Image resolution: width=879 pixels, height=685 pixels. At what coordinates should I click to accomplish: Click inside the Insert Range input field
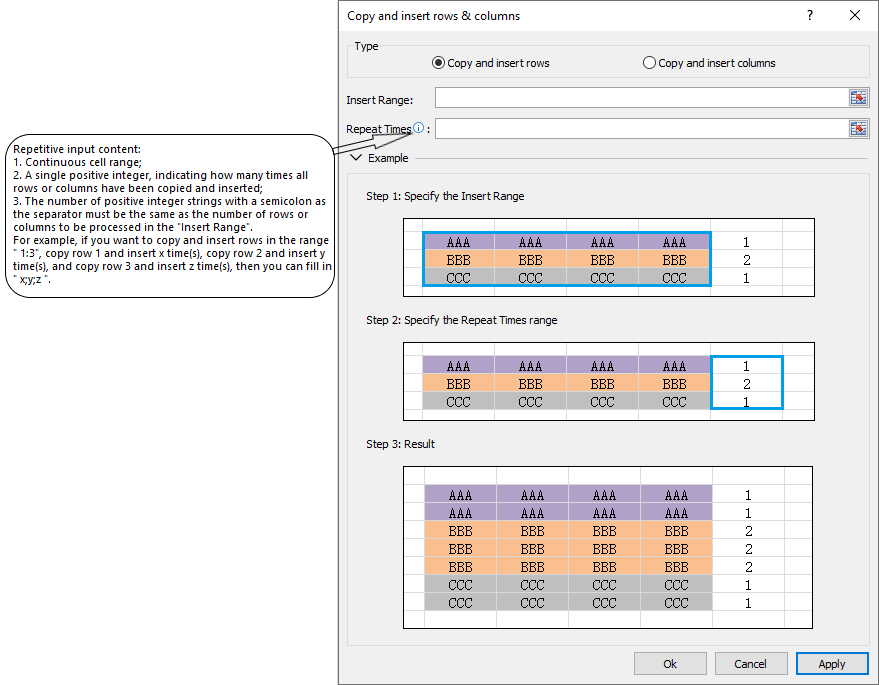640,97
